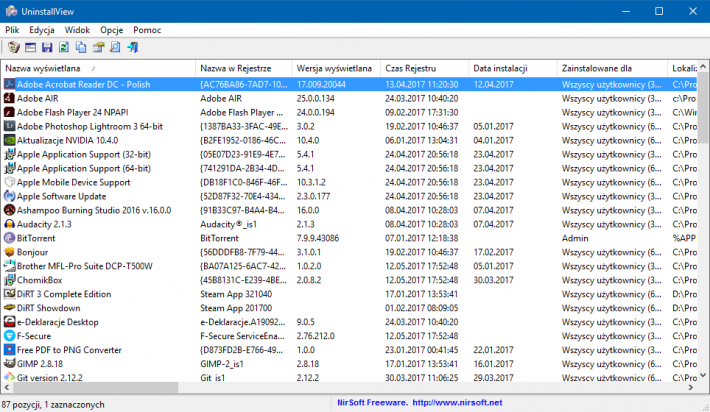
Task: Click the Find magnifier toolbar icon
Action: (115, 47)
